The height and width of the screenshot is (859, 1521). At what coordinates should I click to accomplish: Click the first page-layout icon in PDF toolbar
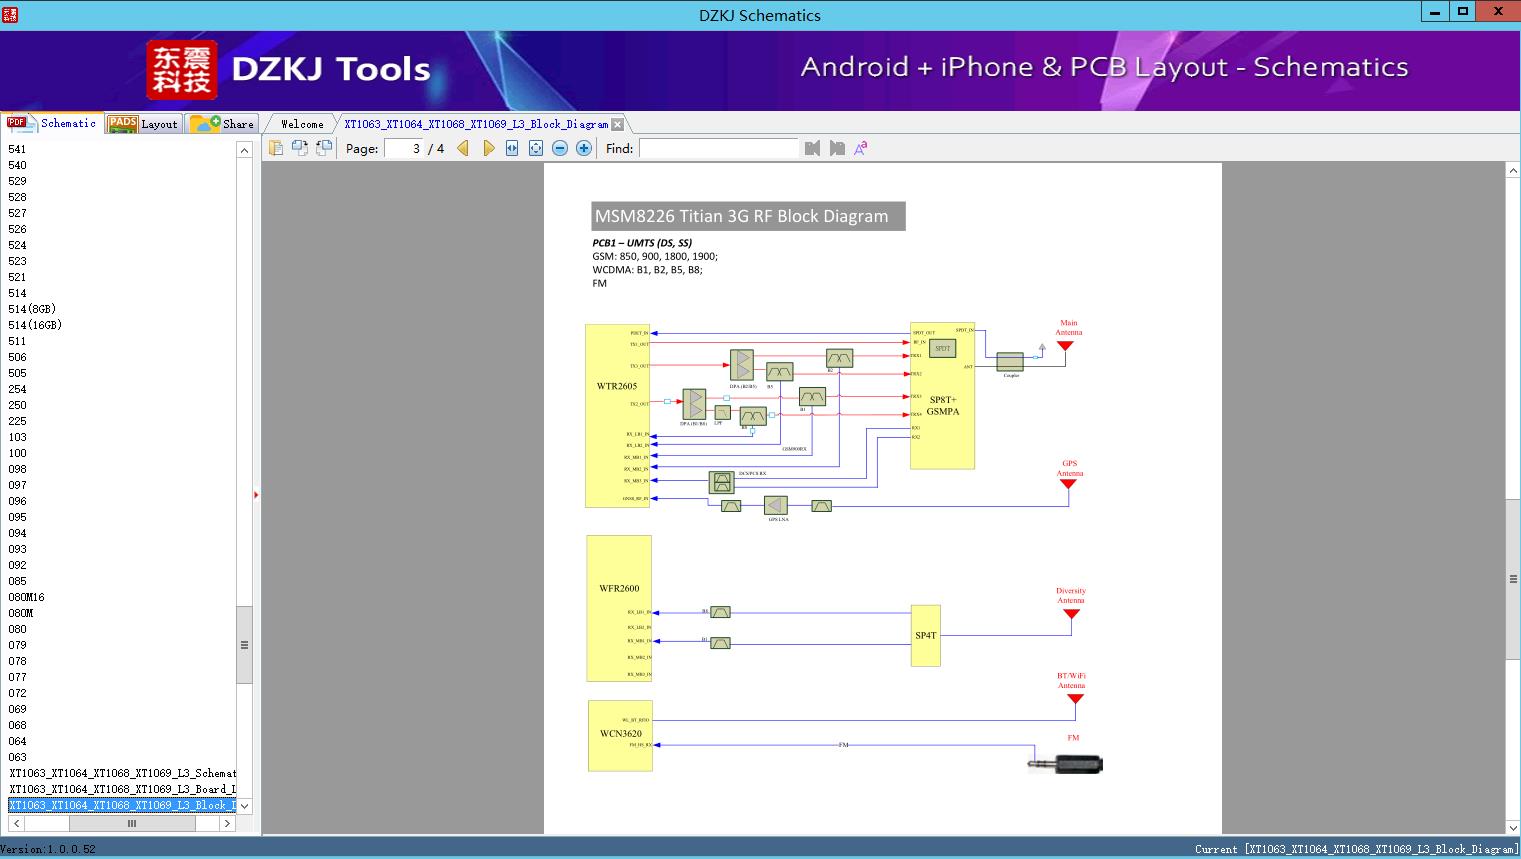click(x=276, y=148)
